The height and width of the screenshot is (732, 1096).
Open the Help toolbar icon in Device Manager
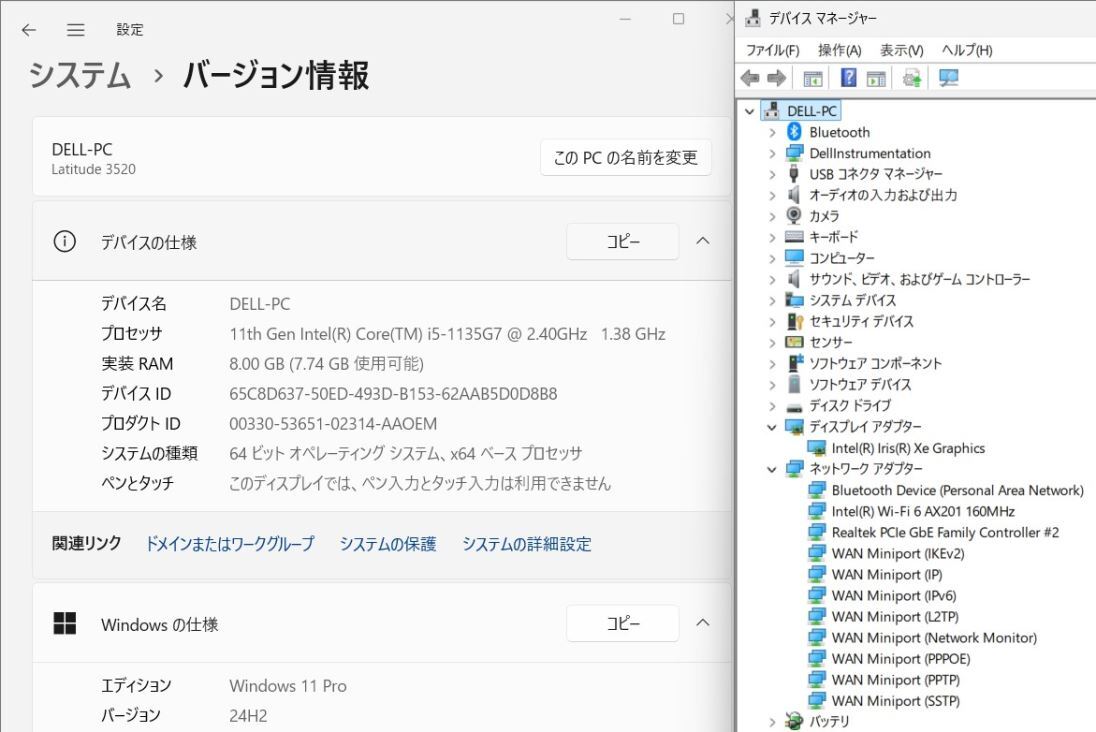(848, 78)
